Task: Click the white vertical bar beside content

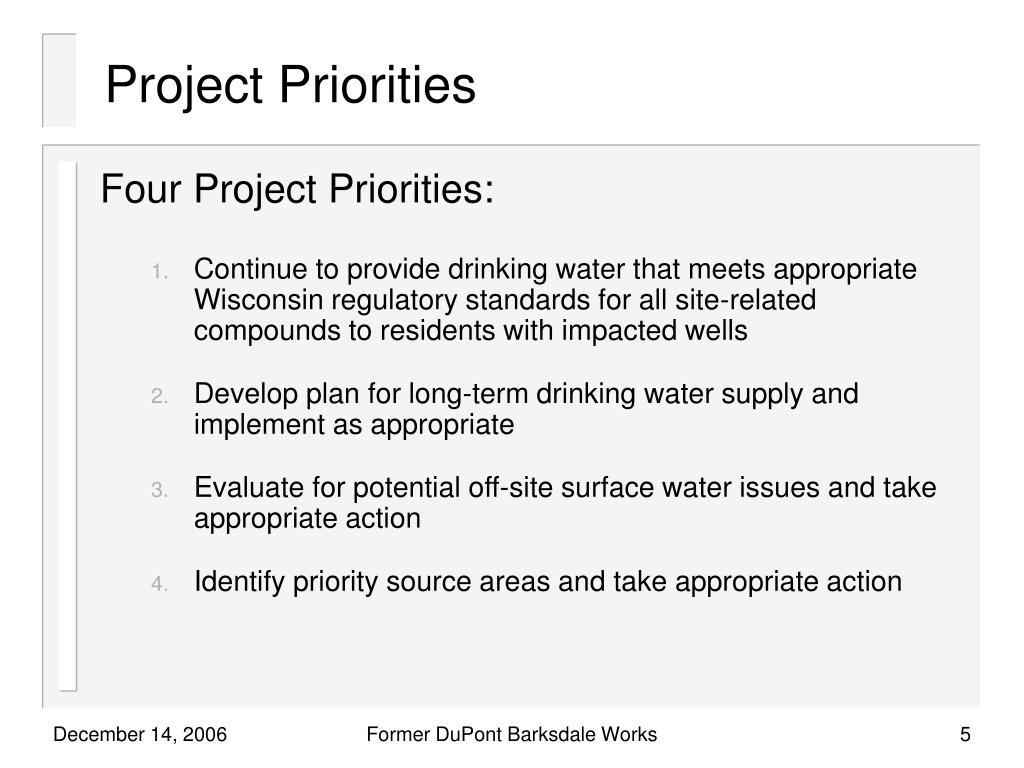Action: click(x=68, y=426)
